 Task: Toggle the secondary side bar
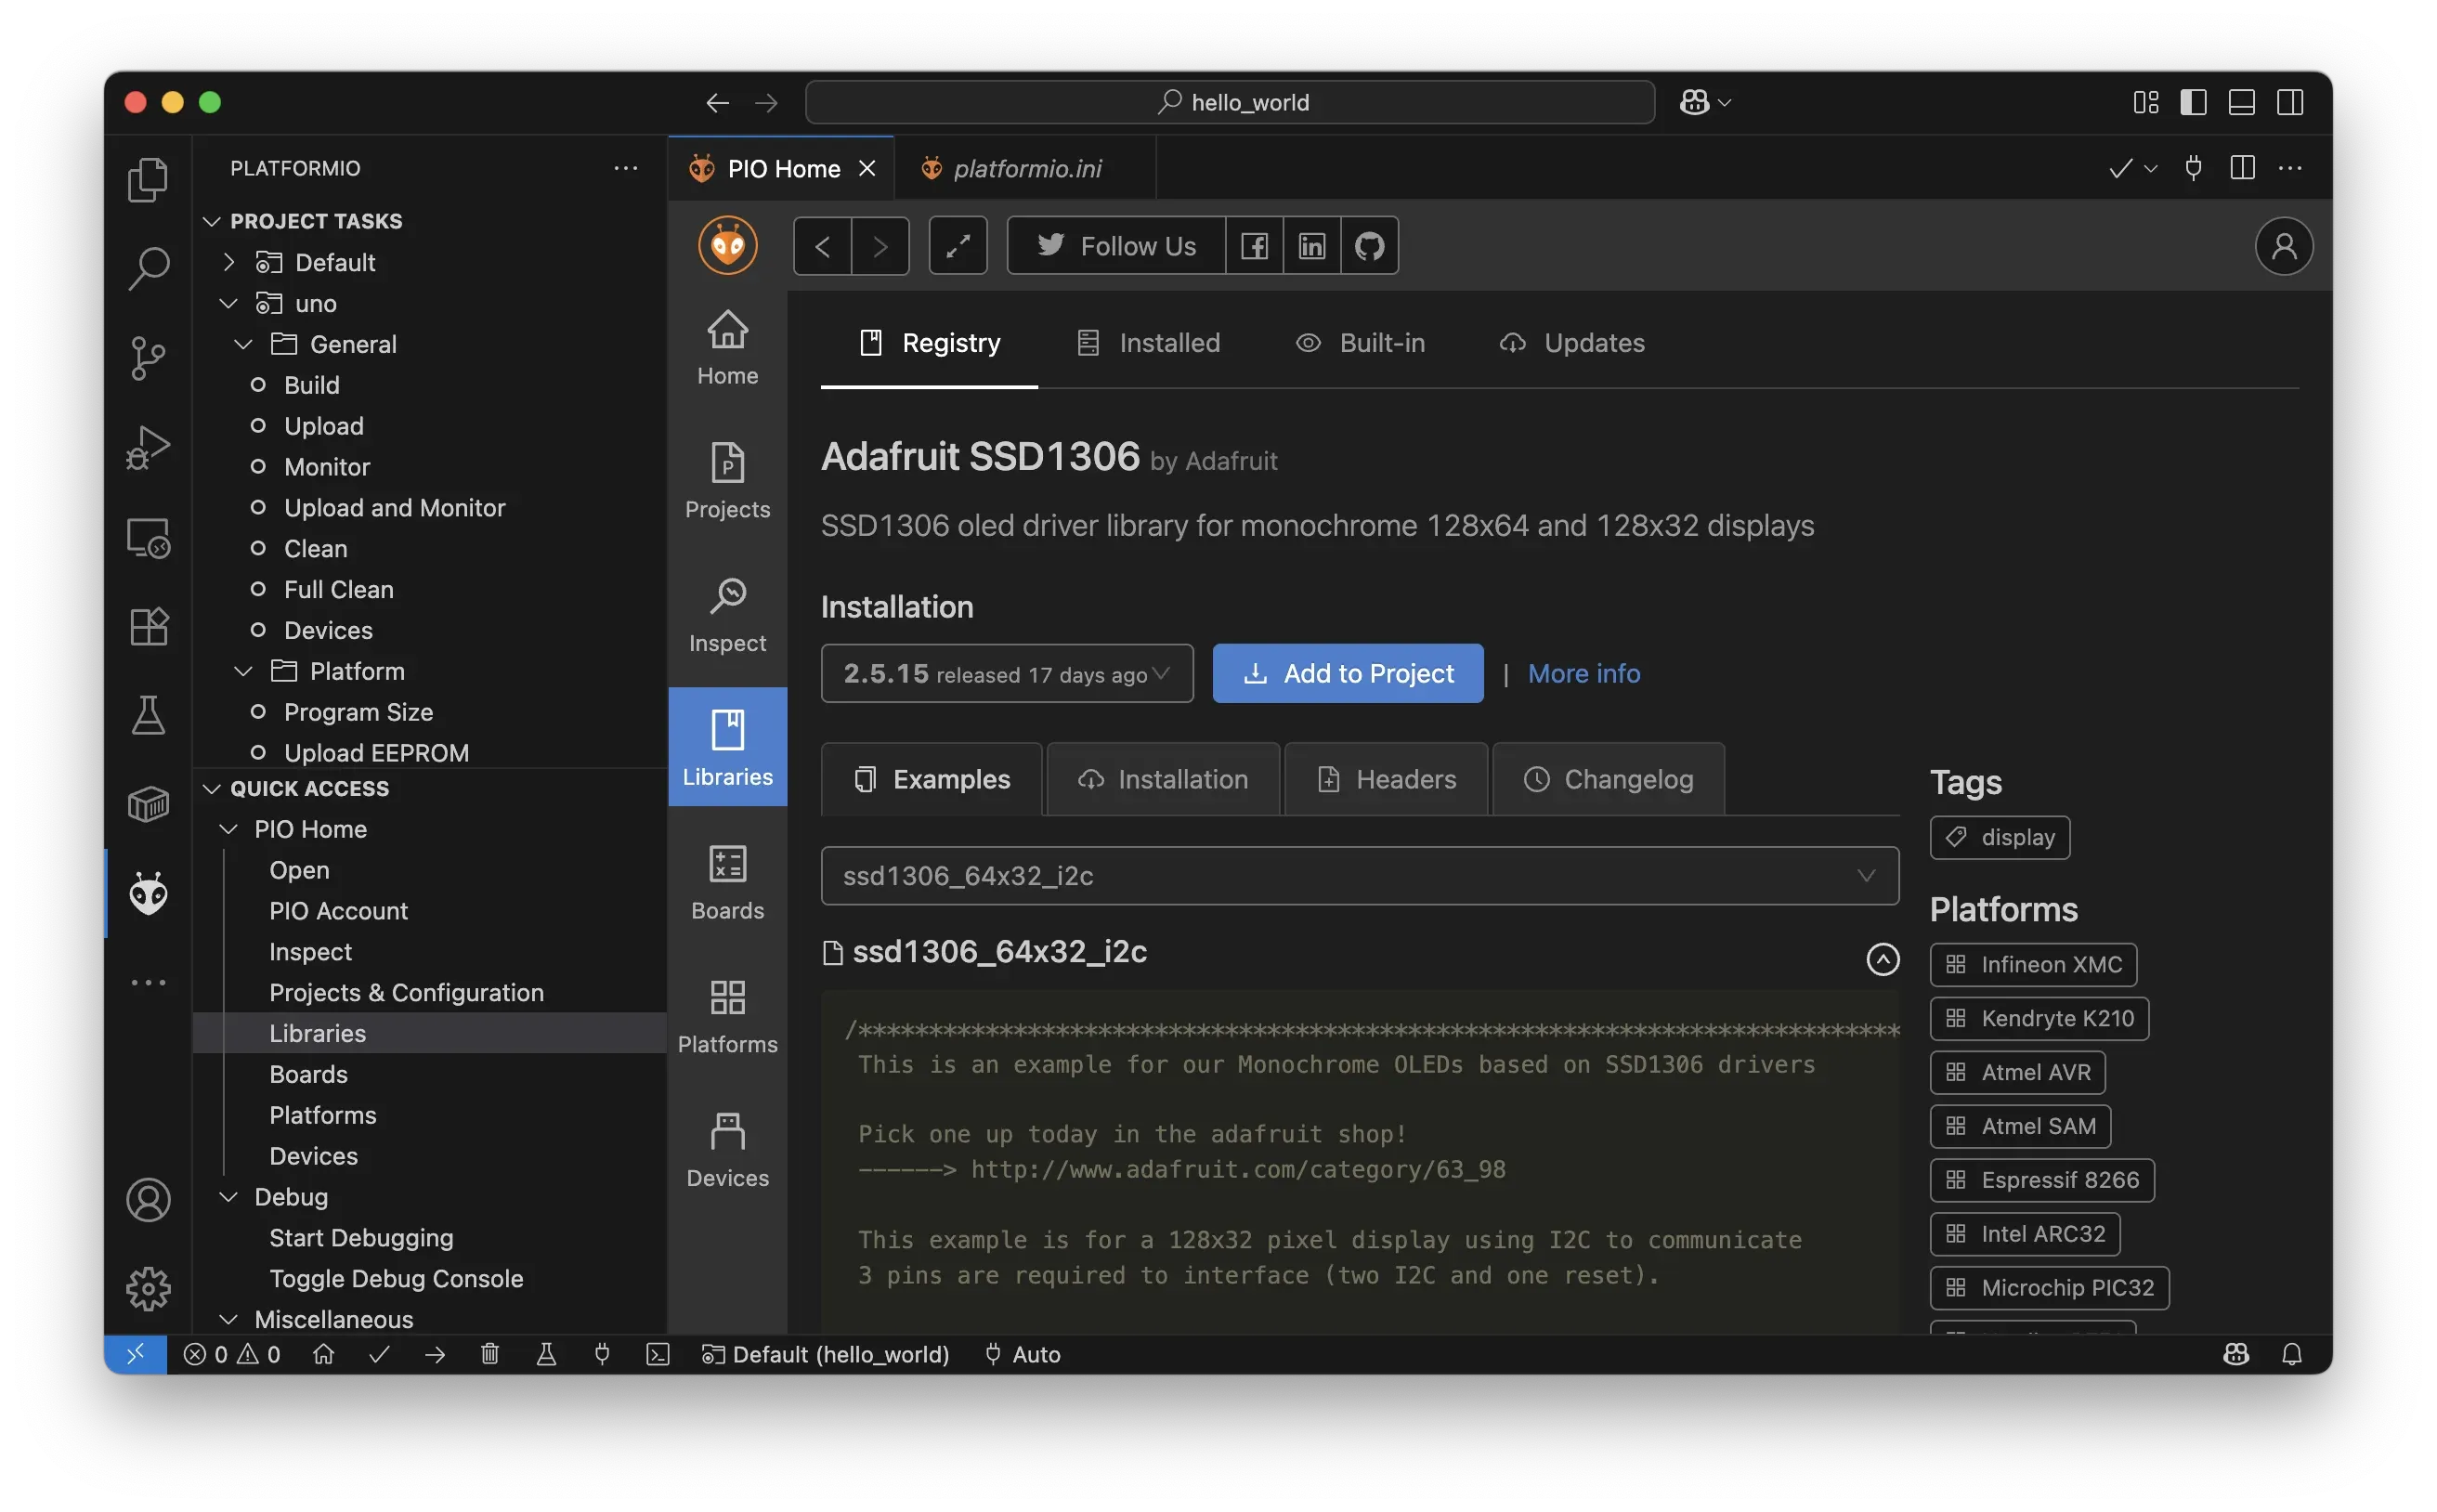coord(2290,101)
